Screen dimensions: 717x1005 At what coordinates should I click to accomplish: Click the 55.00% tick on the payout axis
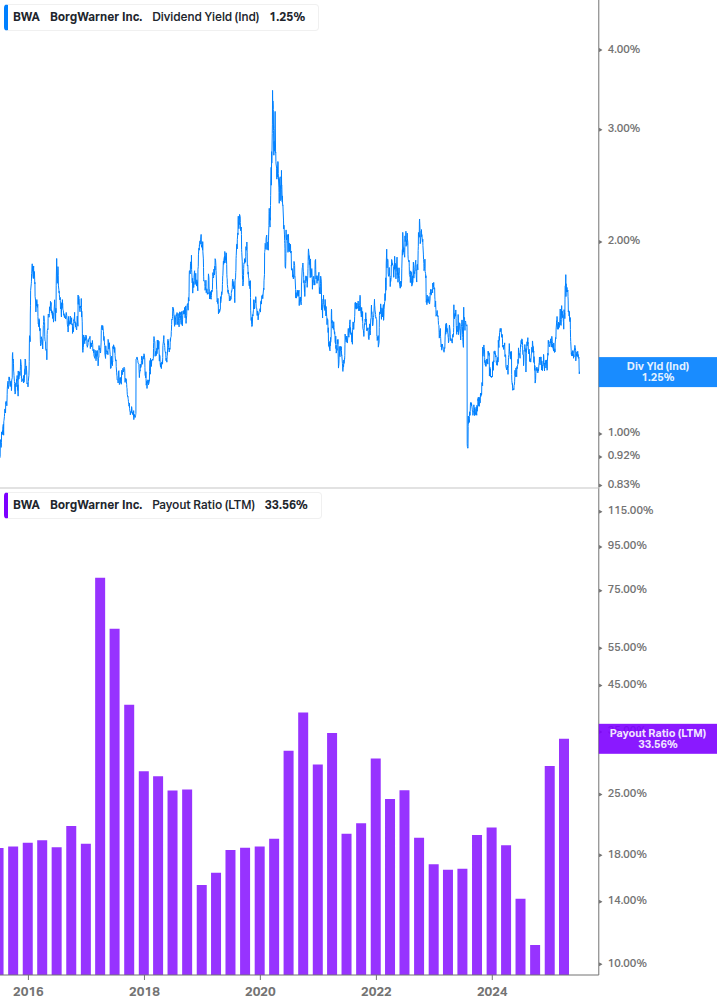(x=627, y=647)
